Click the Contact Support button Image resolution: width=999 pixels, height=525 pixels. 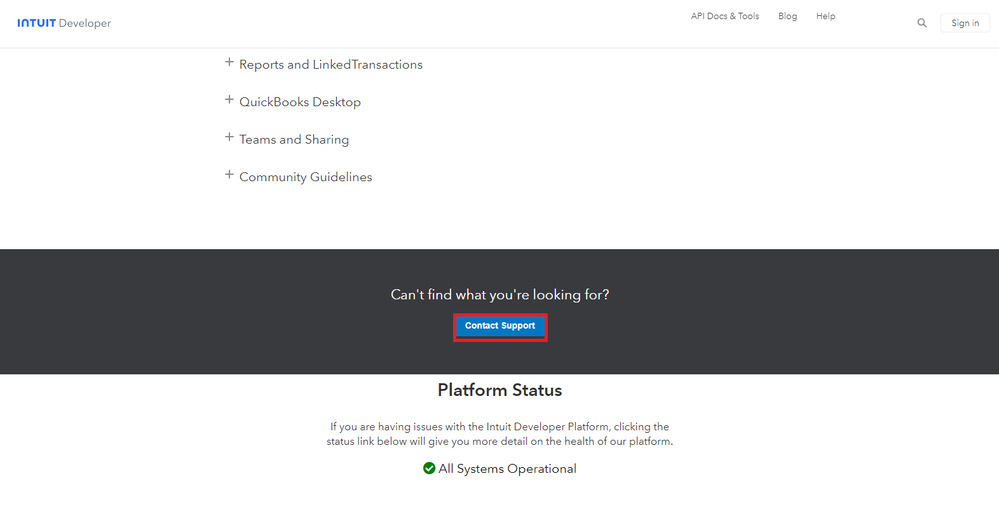(x=500, y=326)
